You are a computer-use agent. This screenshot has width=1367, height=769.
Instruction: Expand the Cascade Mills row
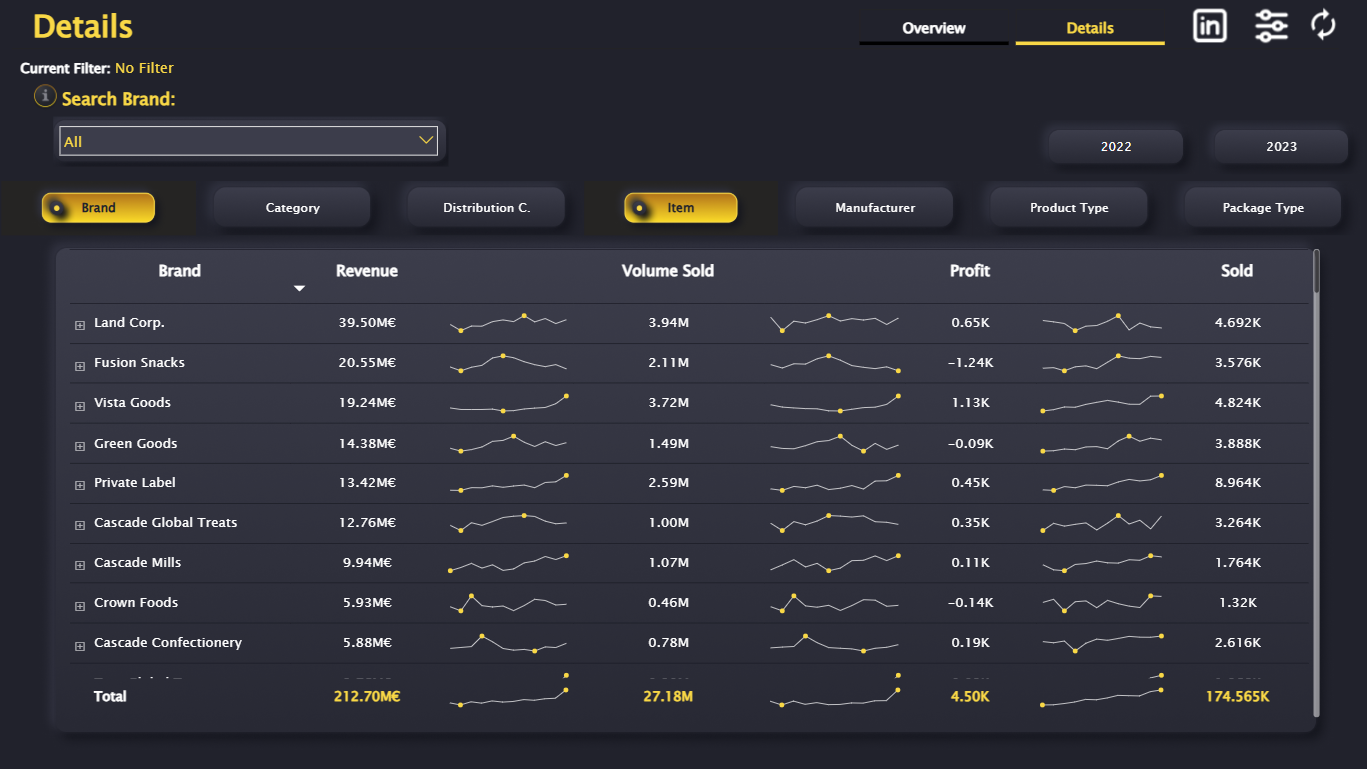pyautogui.click(x=80, y=566)
